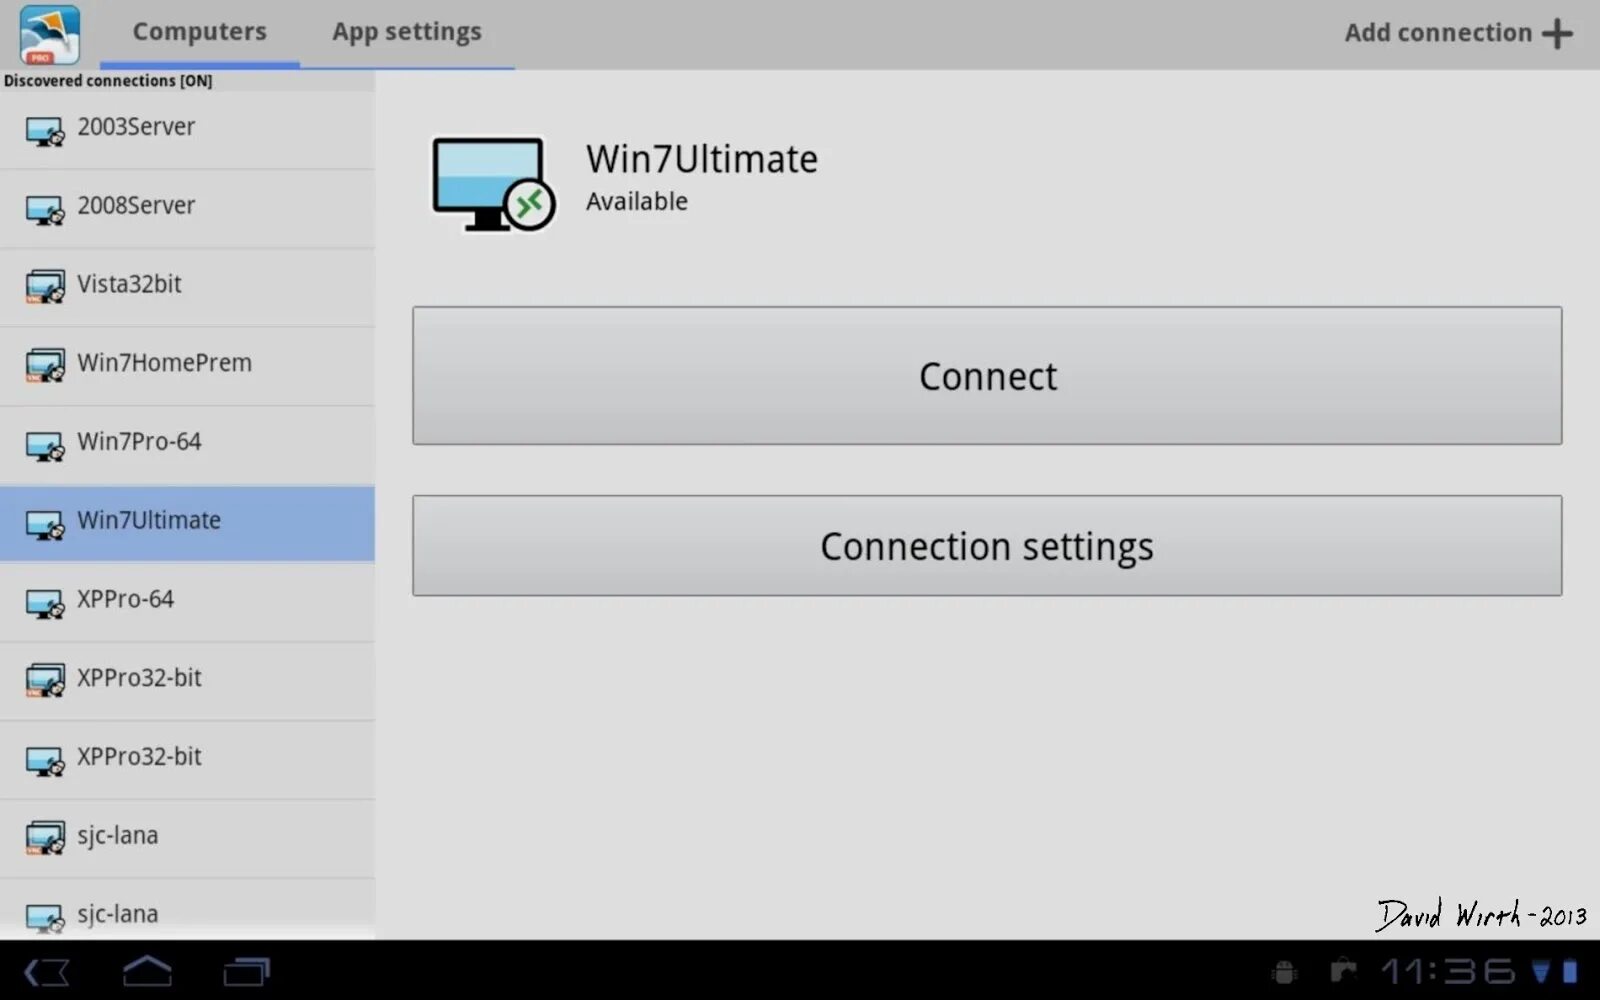Click the second XPPro32-bit RDP icon
The height and width of the screenshot is (1000, 1600).
coord(45,761)
